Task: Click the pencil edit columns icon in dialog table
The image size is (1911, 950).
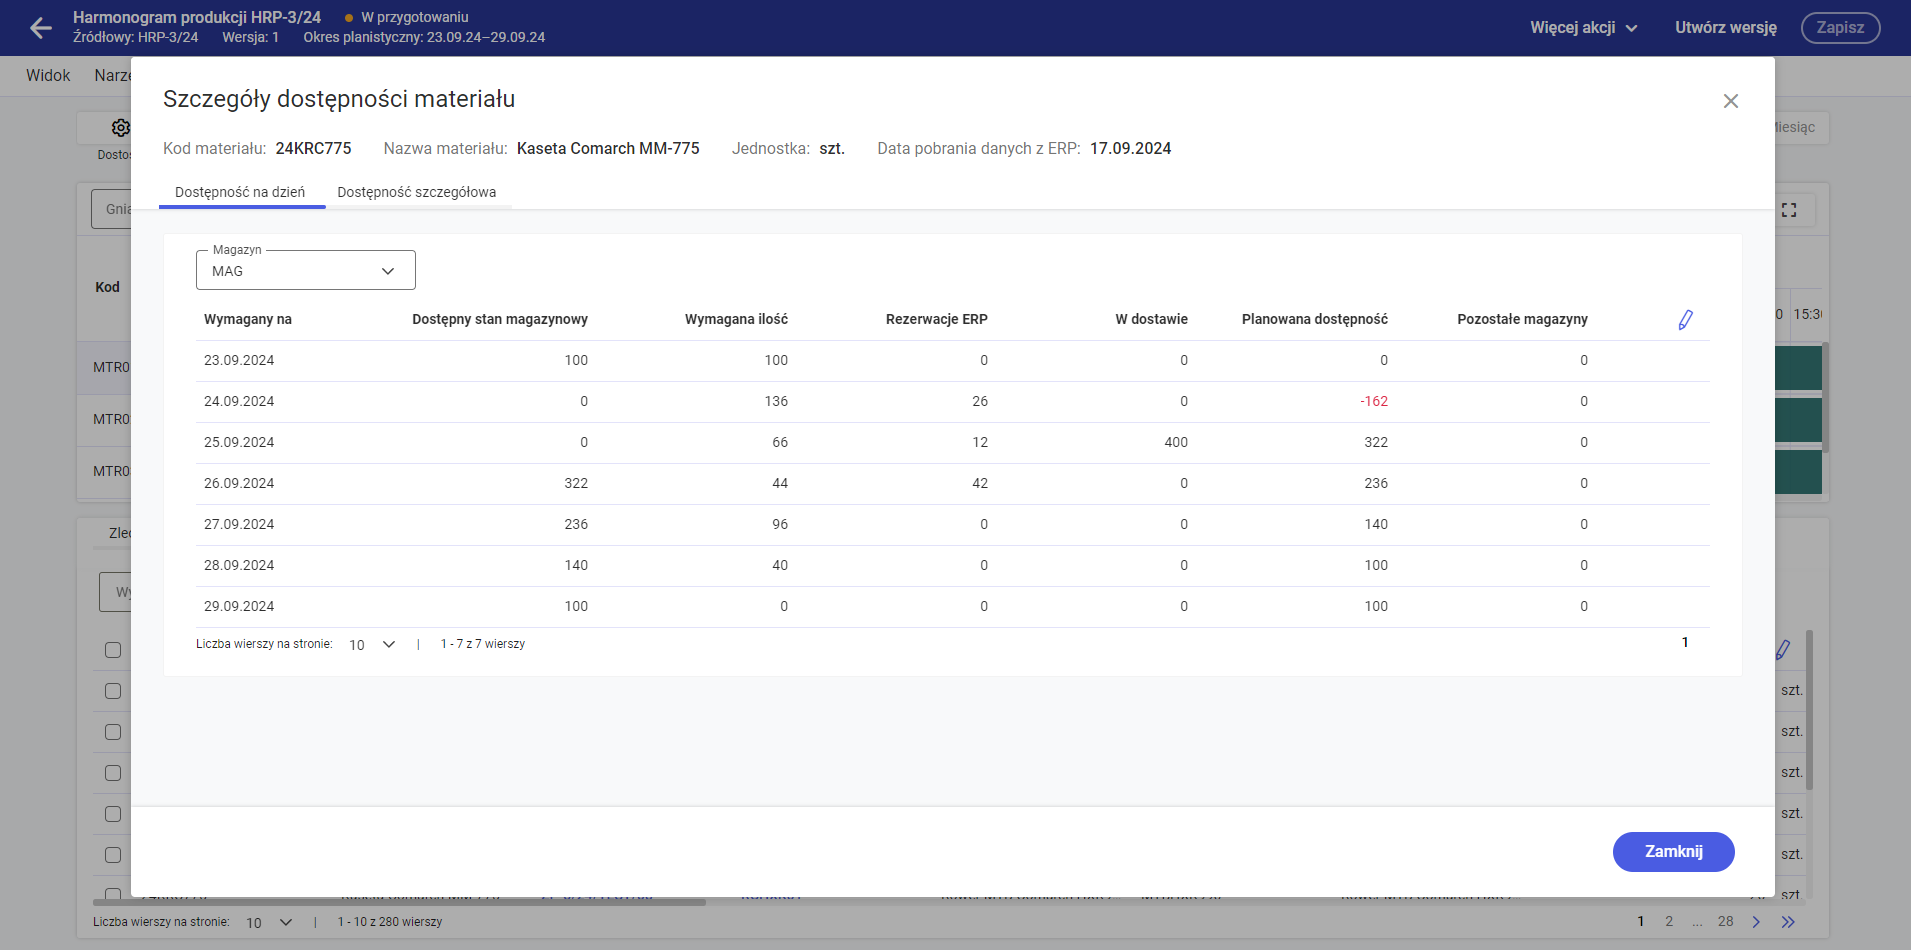Action: tap(1685, 320)
